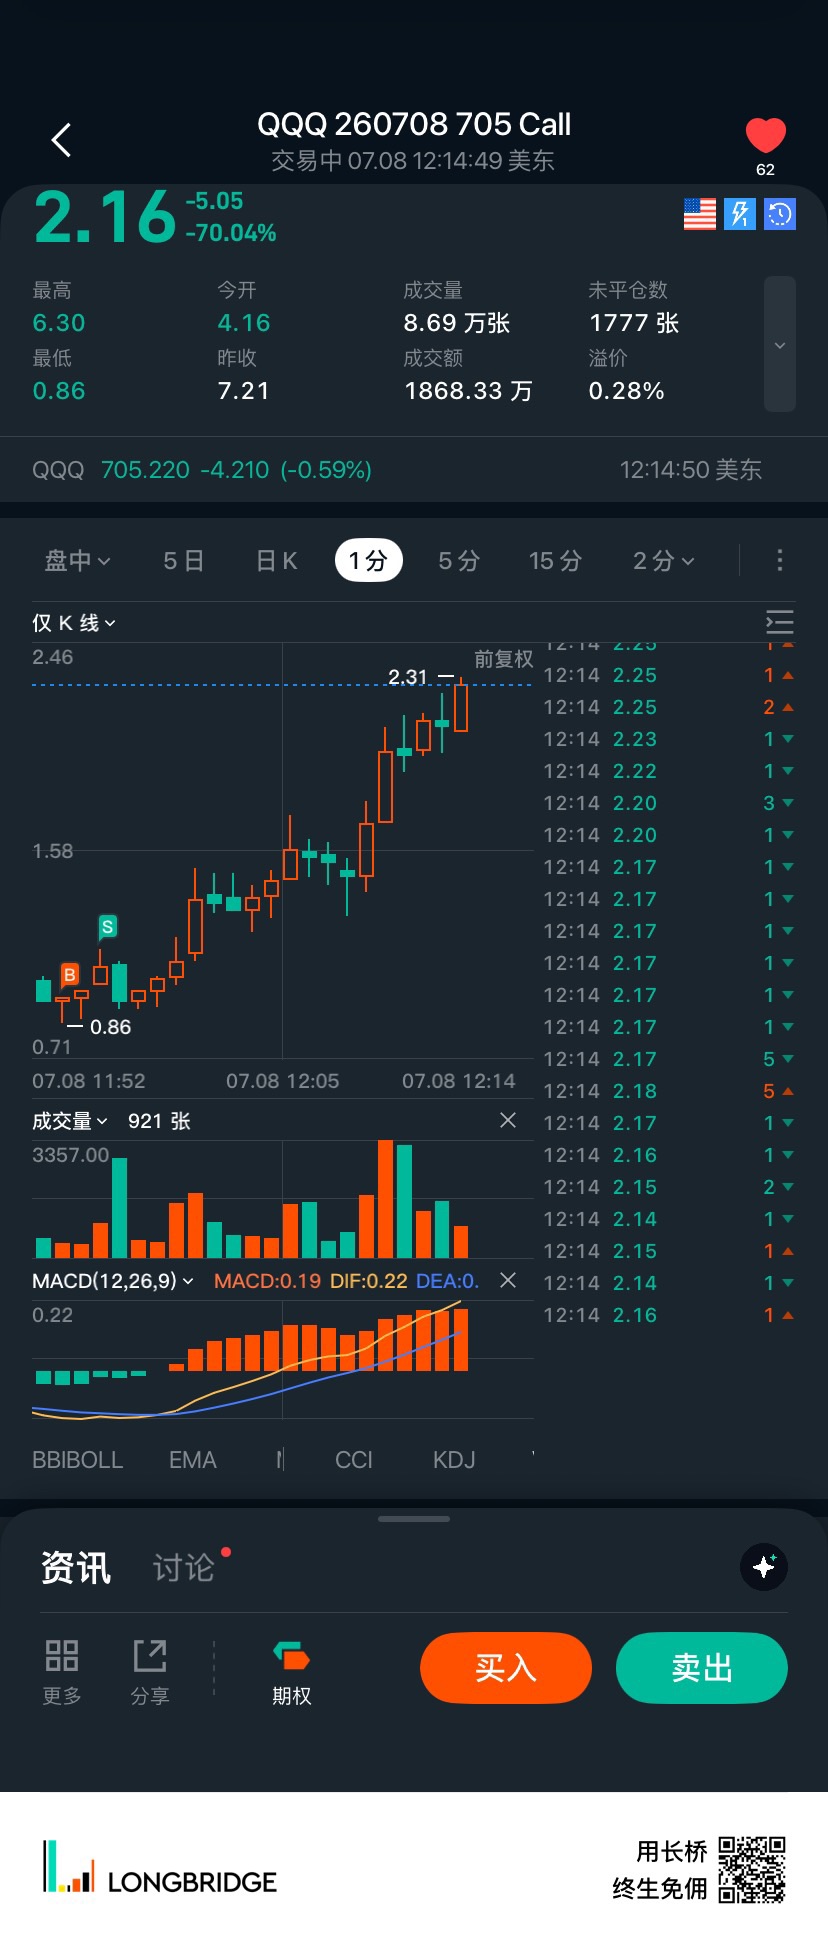Image resolution: width=828 pixels, height=1948 pixels.
Task: Open the three-dot chart options menu
Action: [x=780, y=561]
